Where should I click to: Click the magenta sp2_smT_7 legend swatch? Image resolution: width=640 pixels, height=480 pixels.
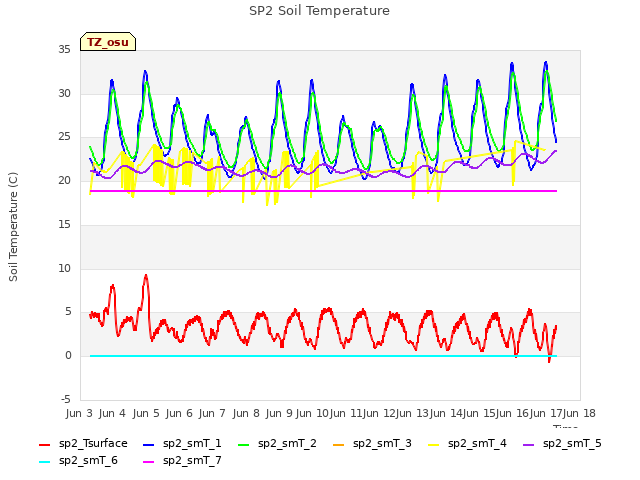pos(149,462)
